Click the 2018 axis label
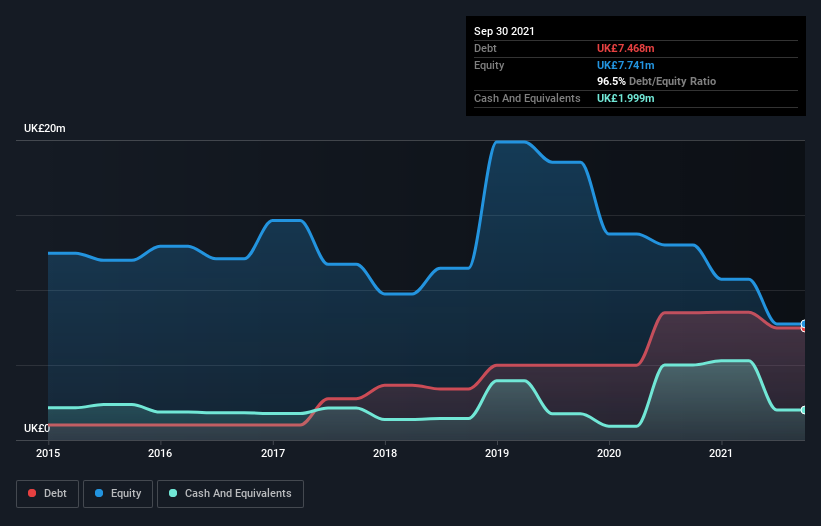 click(385, 453)
